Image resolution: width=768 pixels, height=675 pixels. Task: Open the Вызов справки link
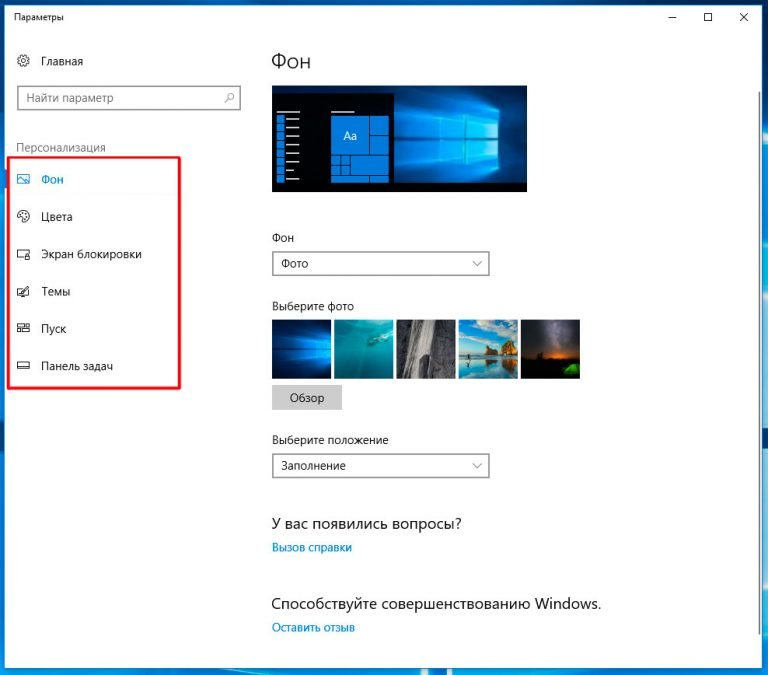[x=312, y=548]
